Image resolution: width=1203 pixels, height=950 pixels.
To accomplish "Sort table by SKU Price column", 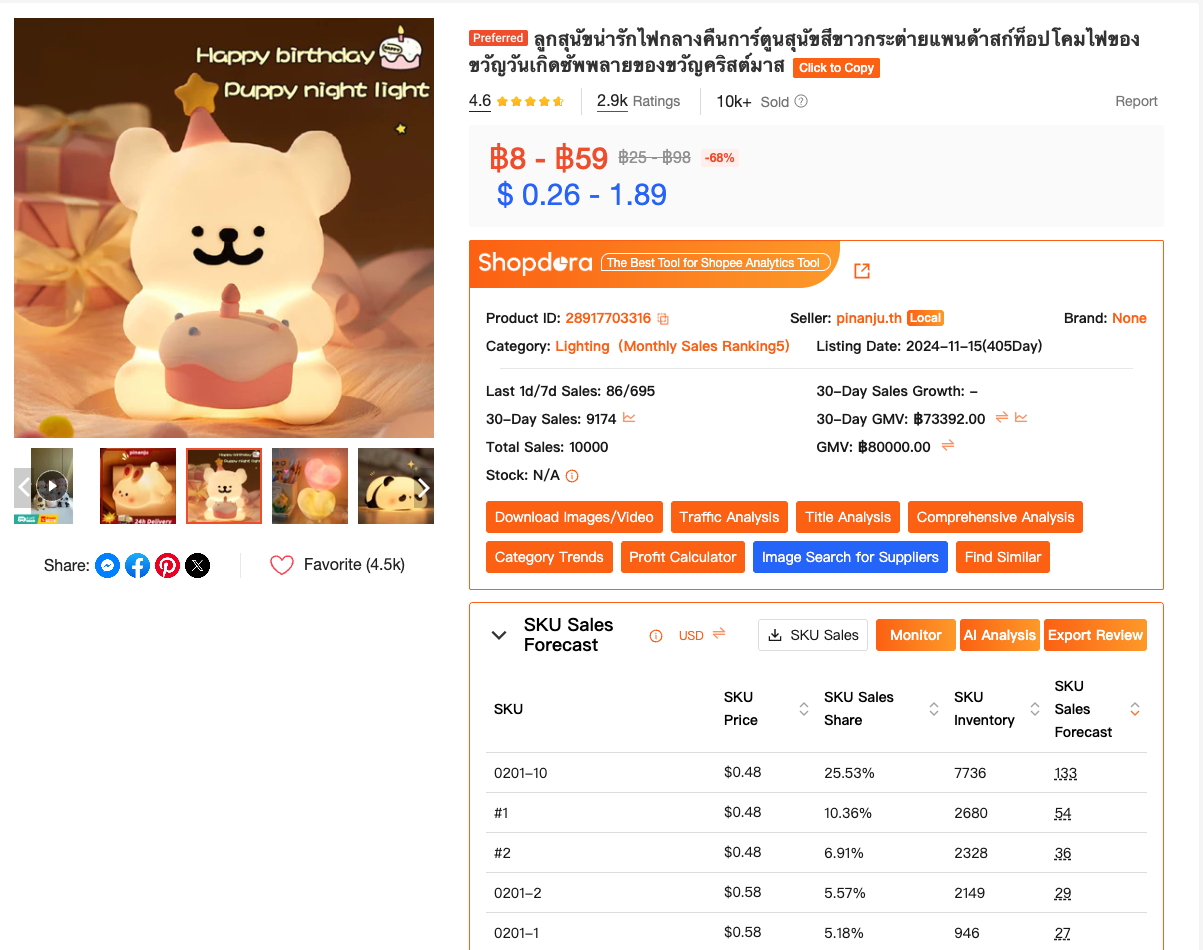I will [x=803, y=709].
